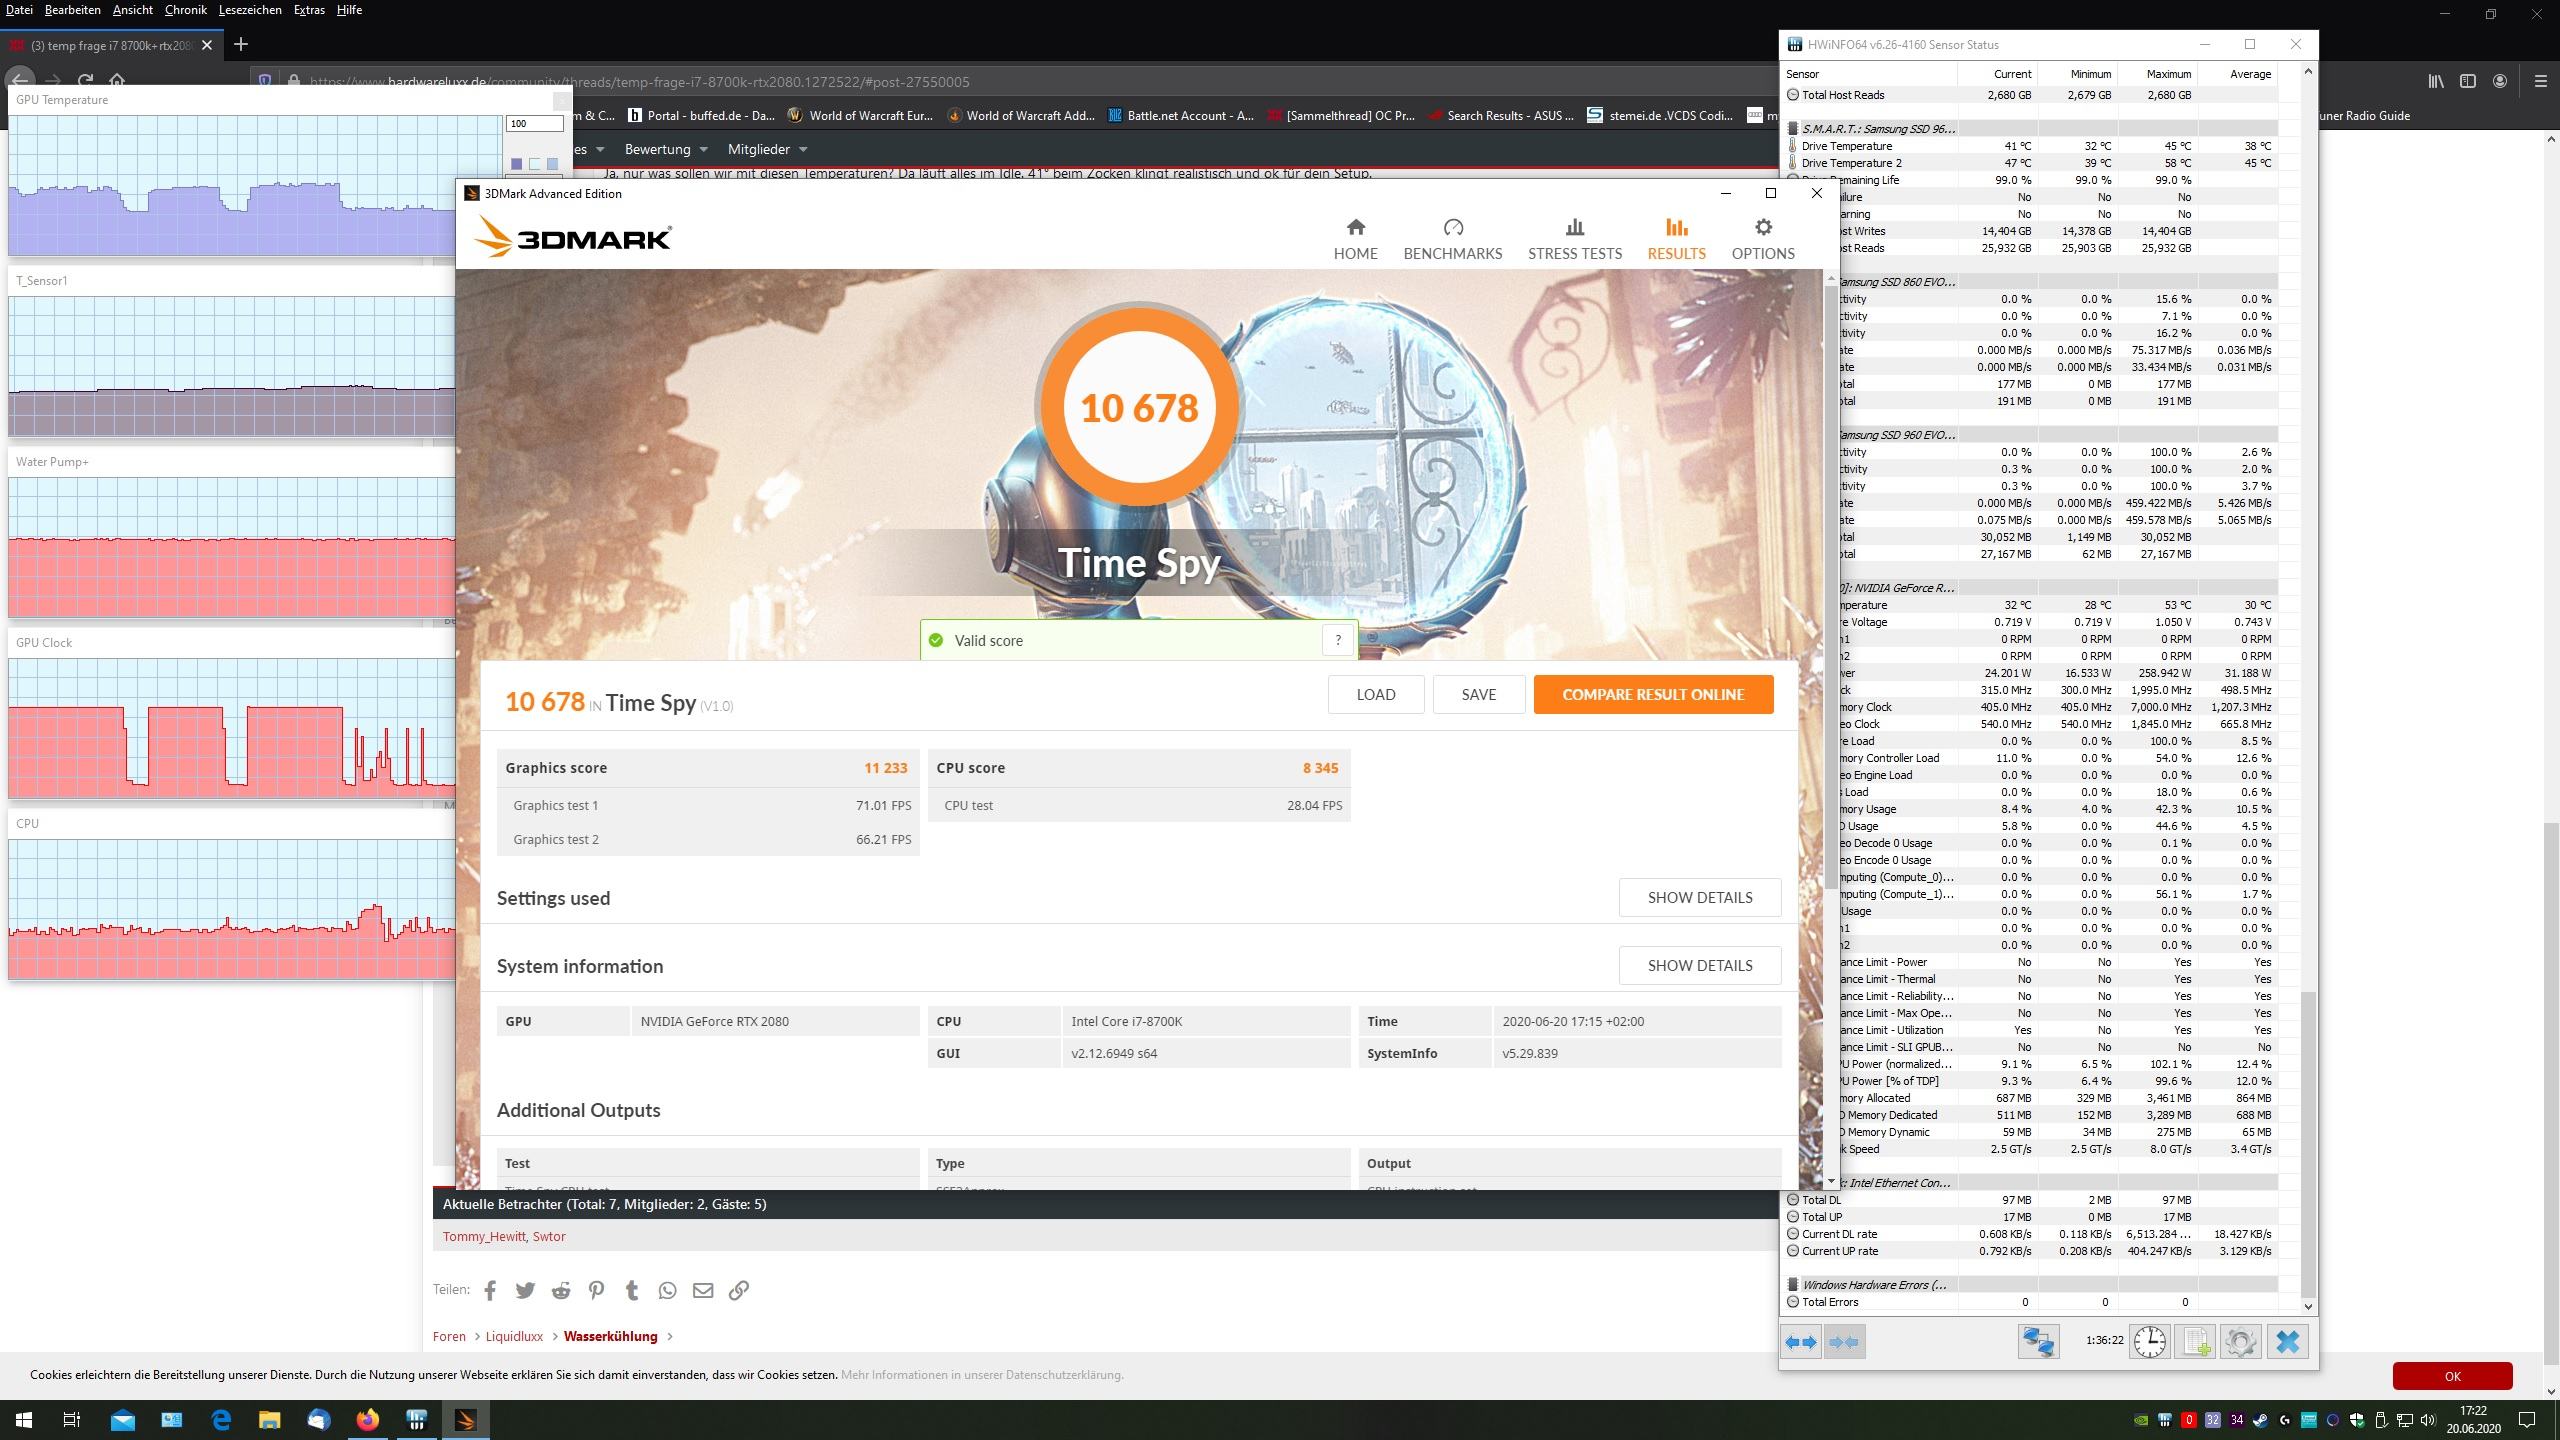Go to the BENCHMARKS section
This screenshot has height=1440, width=2560.
[x=1452, y=240]
